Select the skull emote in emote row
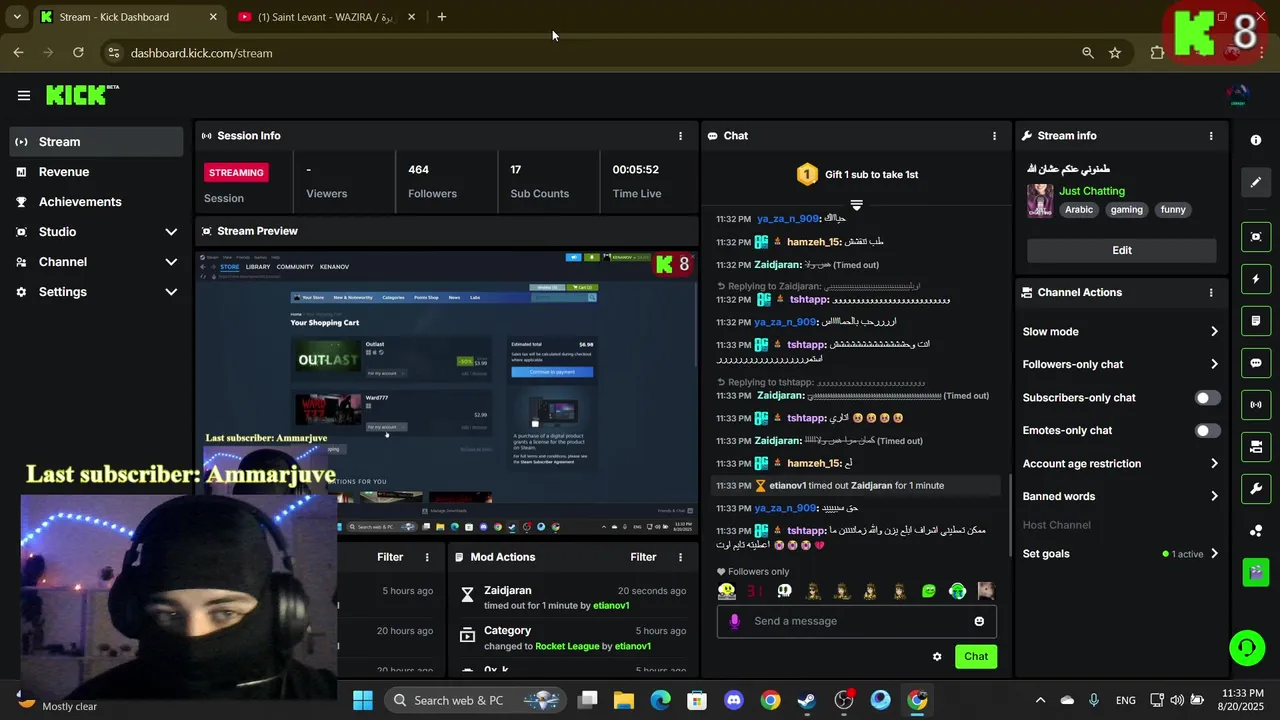This screenshot has width=1280, height=720. pos(785,591)
